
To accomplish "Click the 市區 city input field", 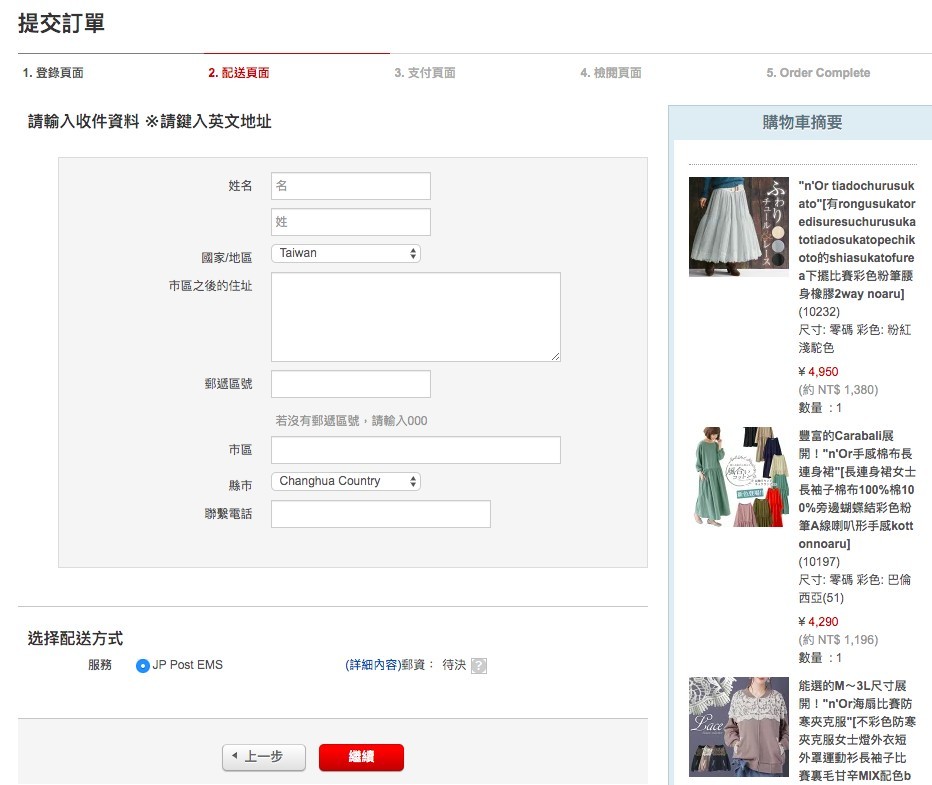I will pos(414,449).
